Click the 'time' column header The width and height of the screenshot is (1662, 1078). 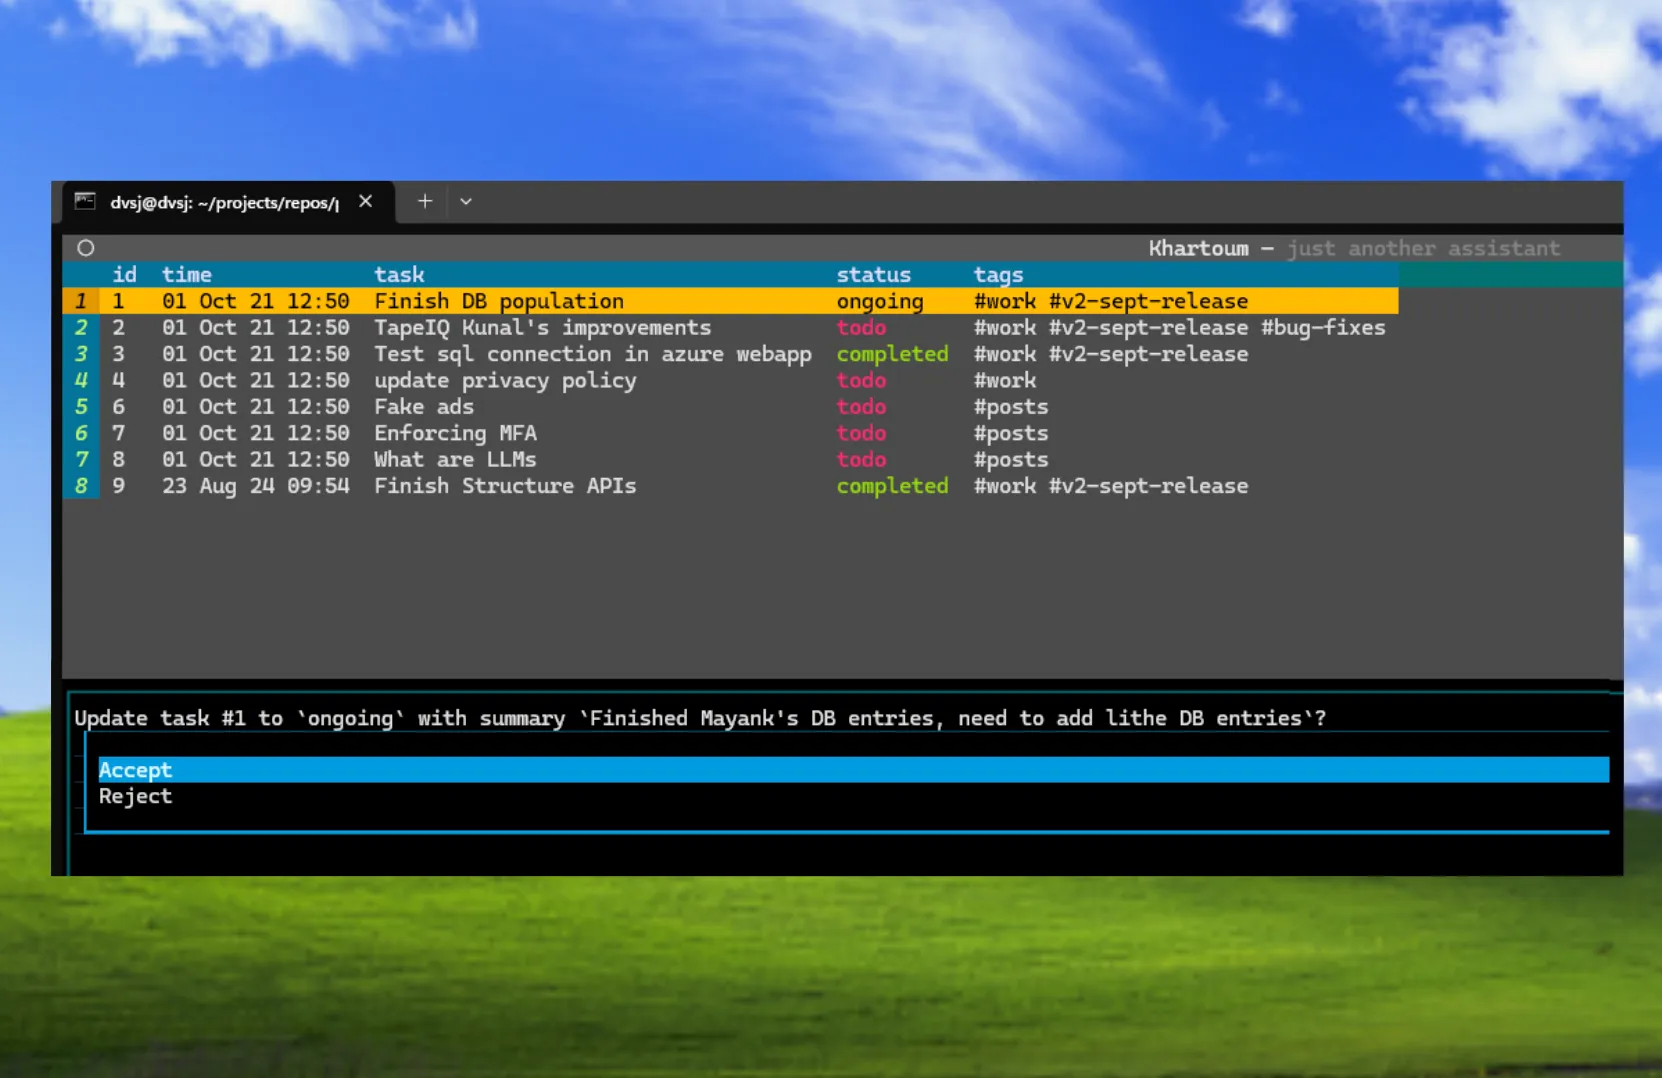187,274
